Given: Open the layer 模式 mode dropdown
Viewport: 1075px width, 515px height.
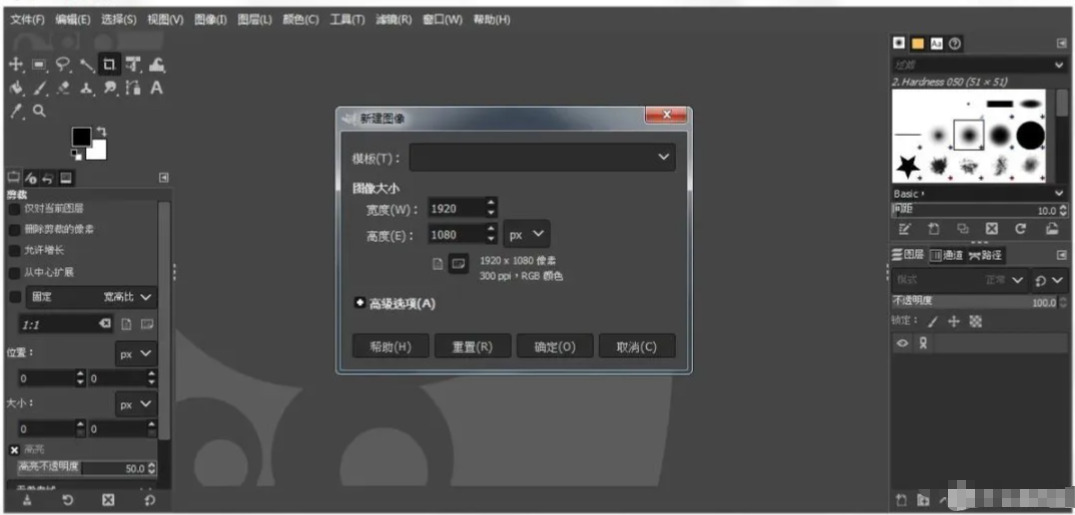Looking at the screenshot, I should pos(958,280).
